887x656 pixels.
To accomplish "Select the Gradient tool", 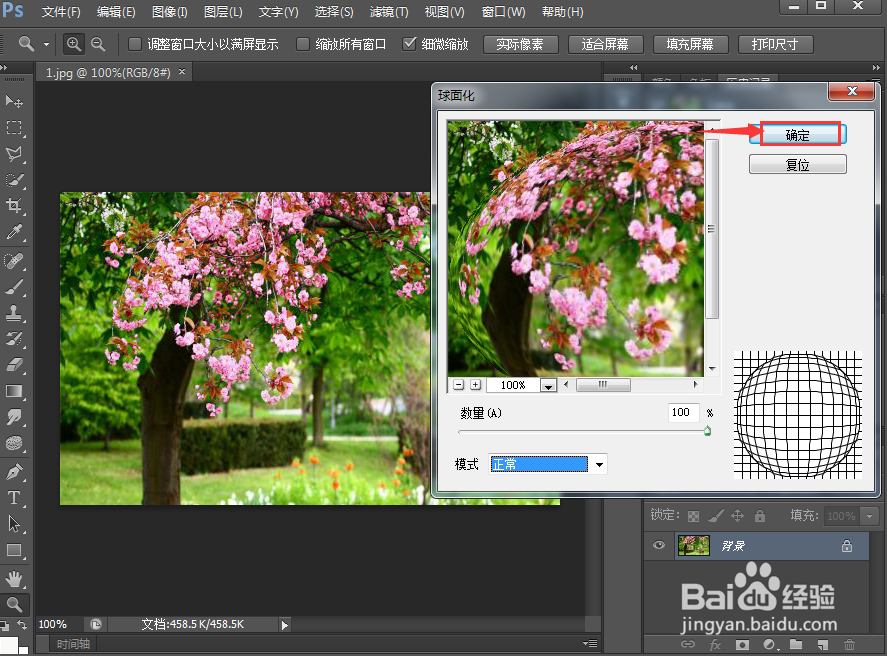I will (x=14, y=391).
